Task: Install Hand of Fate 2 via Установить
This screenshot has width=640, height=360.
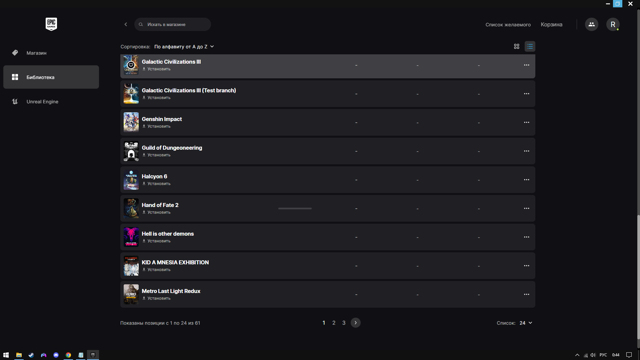Action: pyautogui.click(x=156, y=213)
